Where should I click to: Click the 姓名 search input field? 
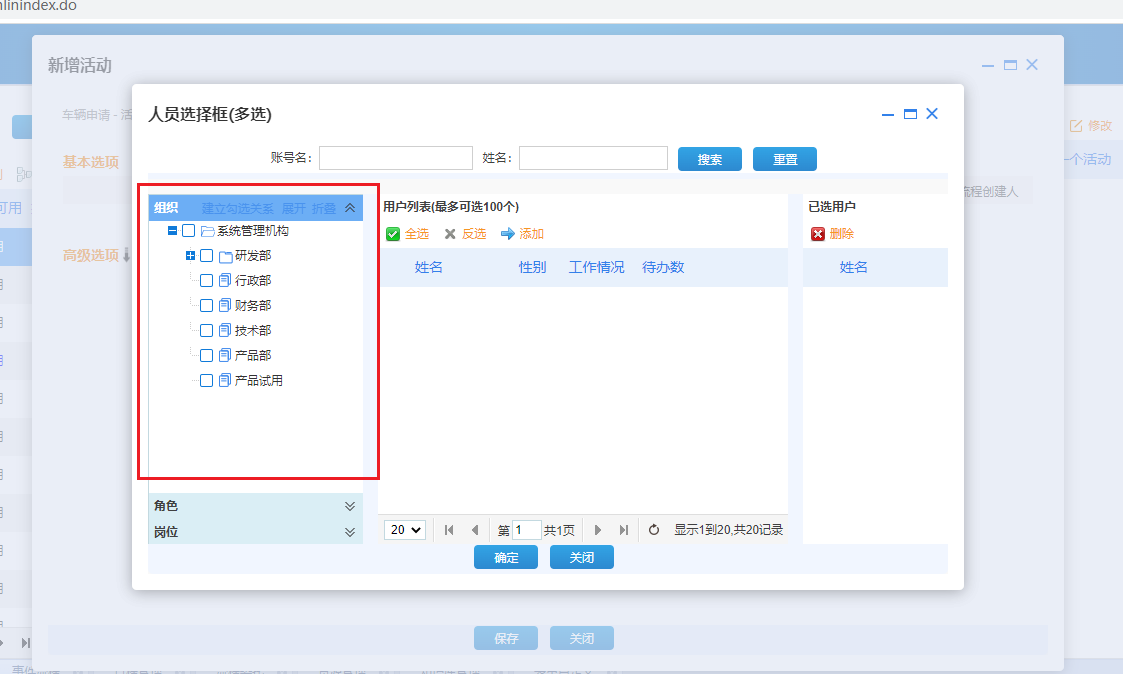(593, 158)
